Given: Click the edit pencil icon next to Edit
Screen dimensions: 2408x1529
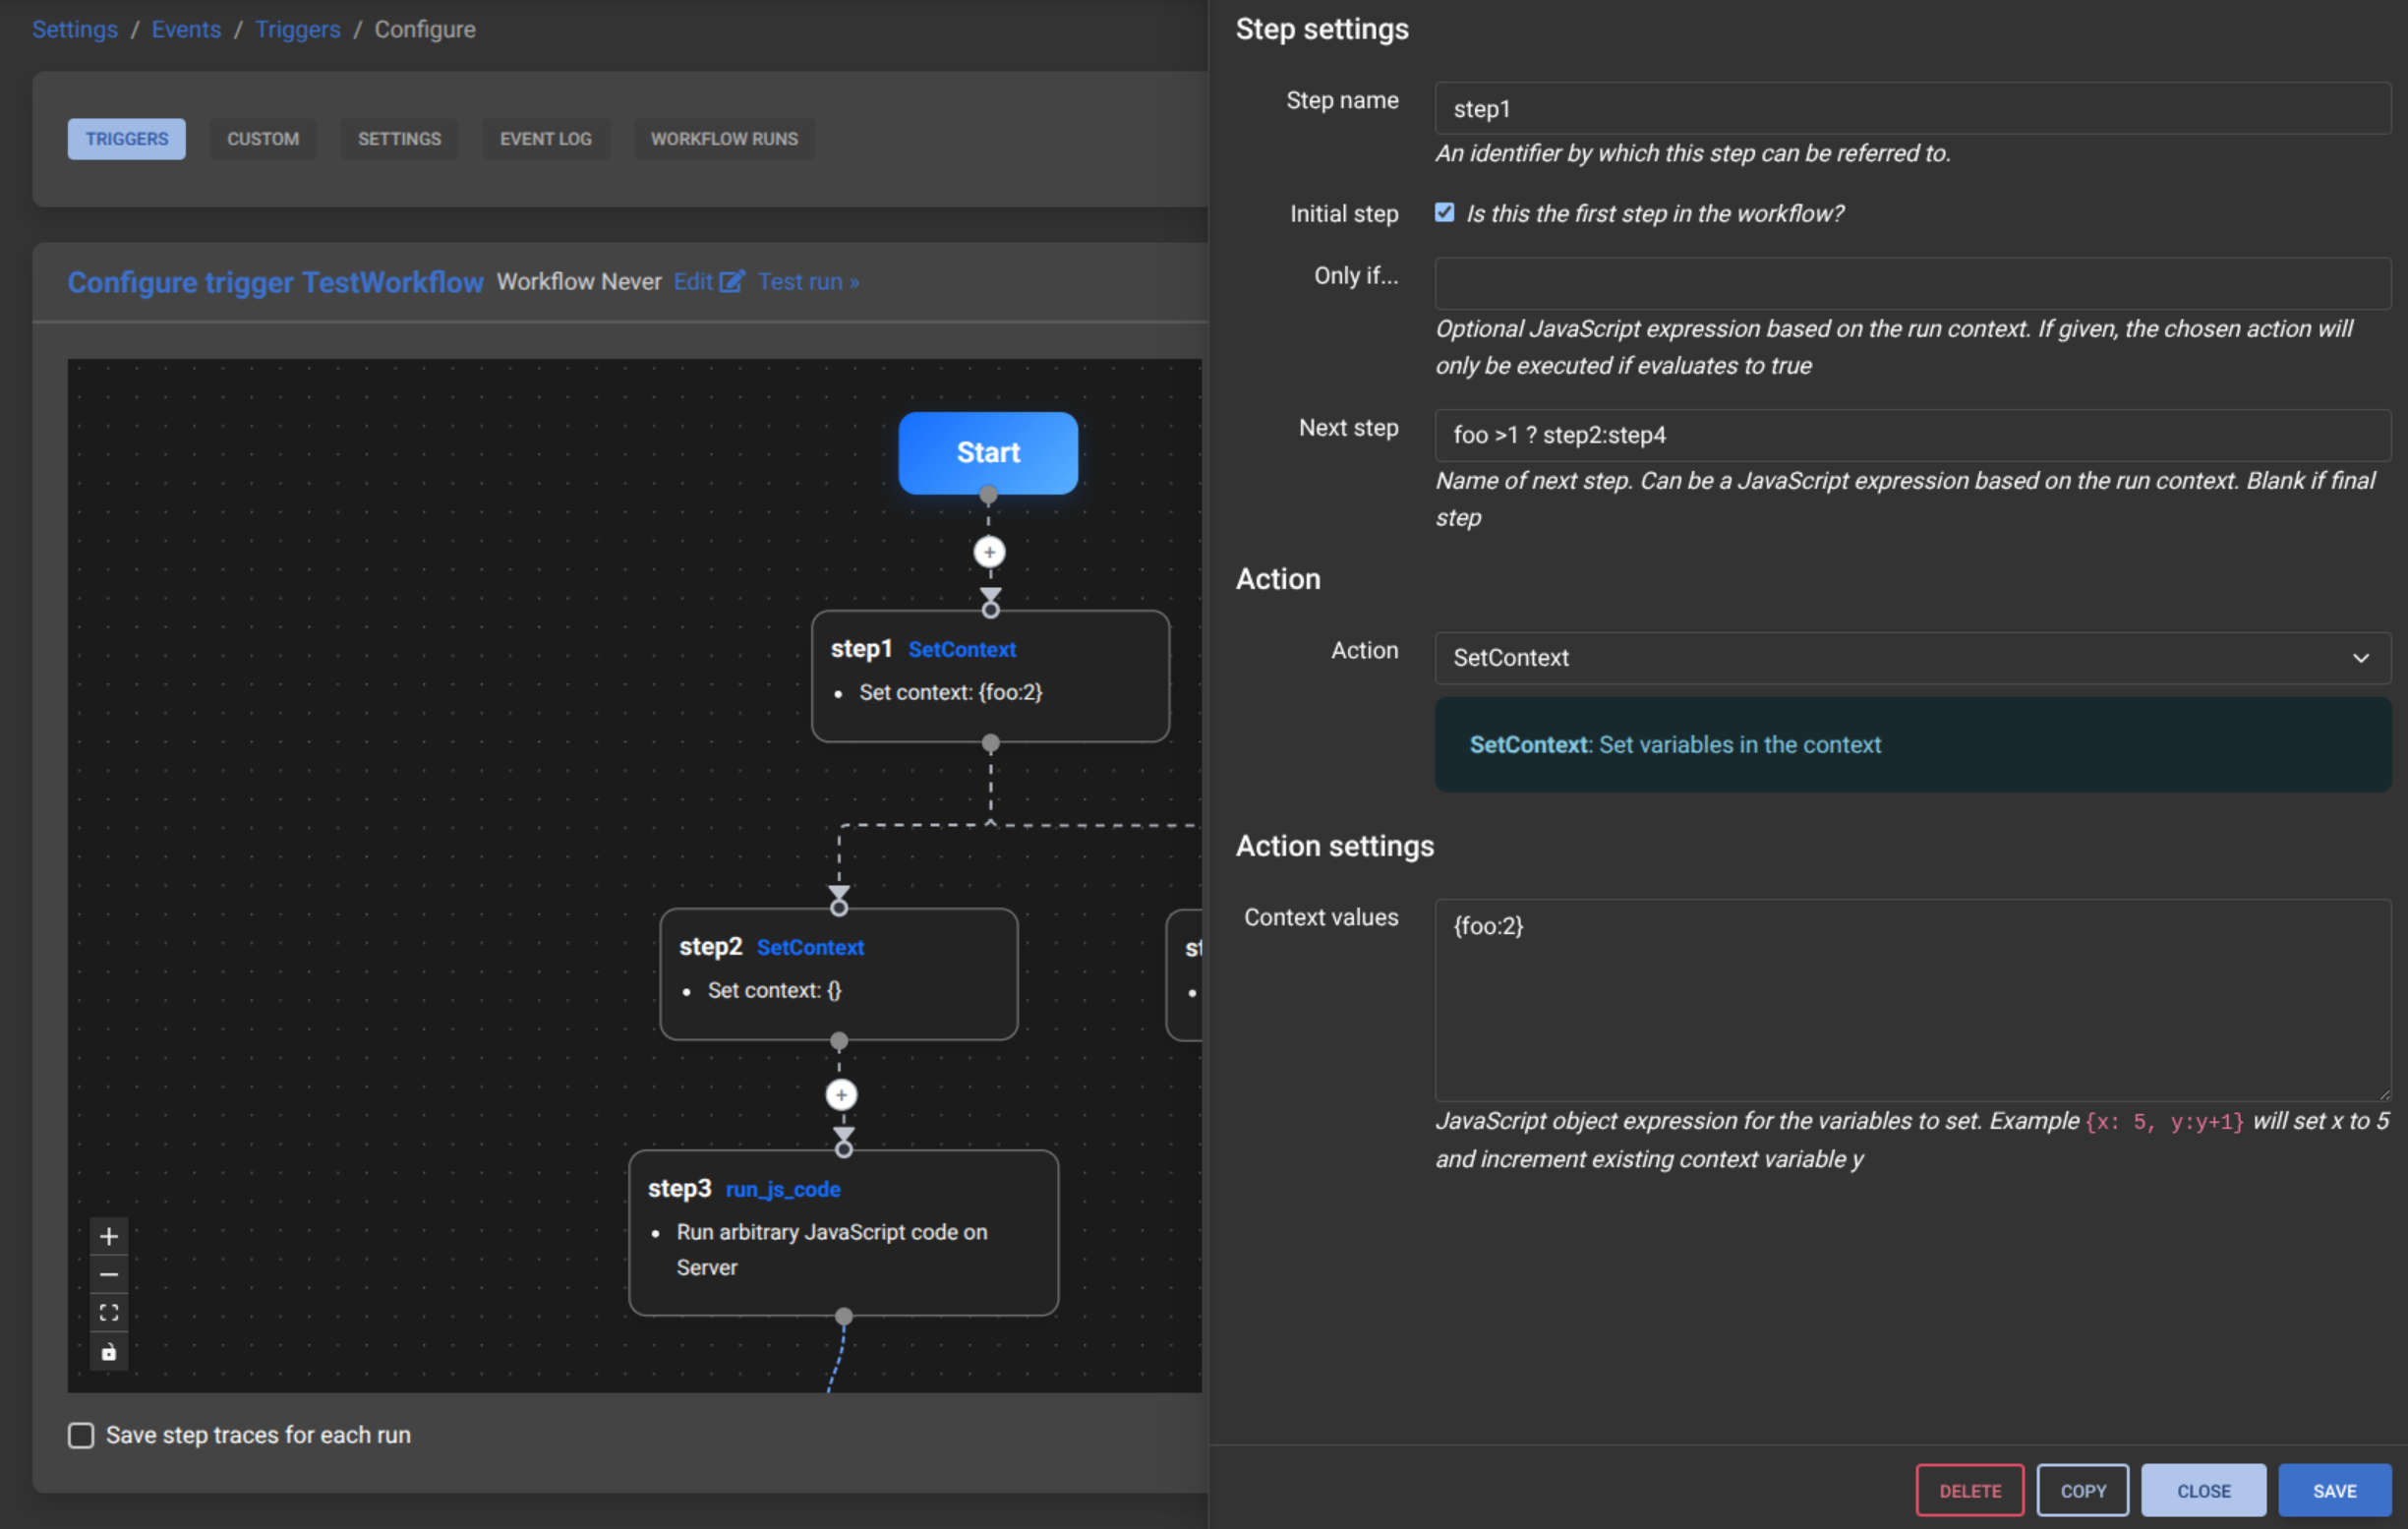Looking at the screenshot, I should 732,282.
